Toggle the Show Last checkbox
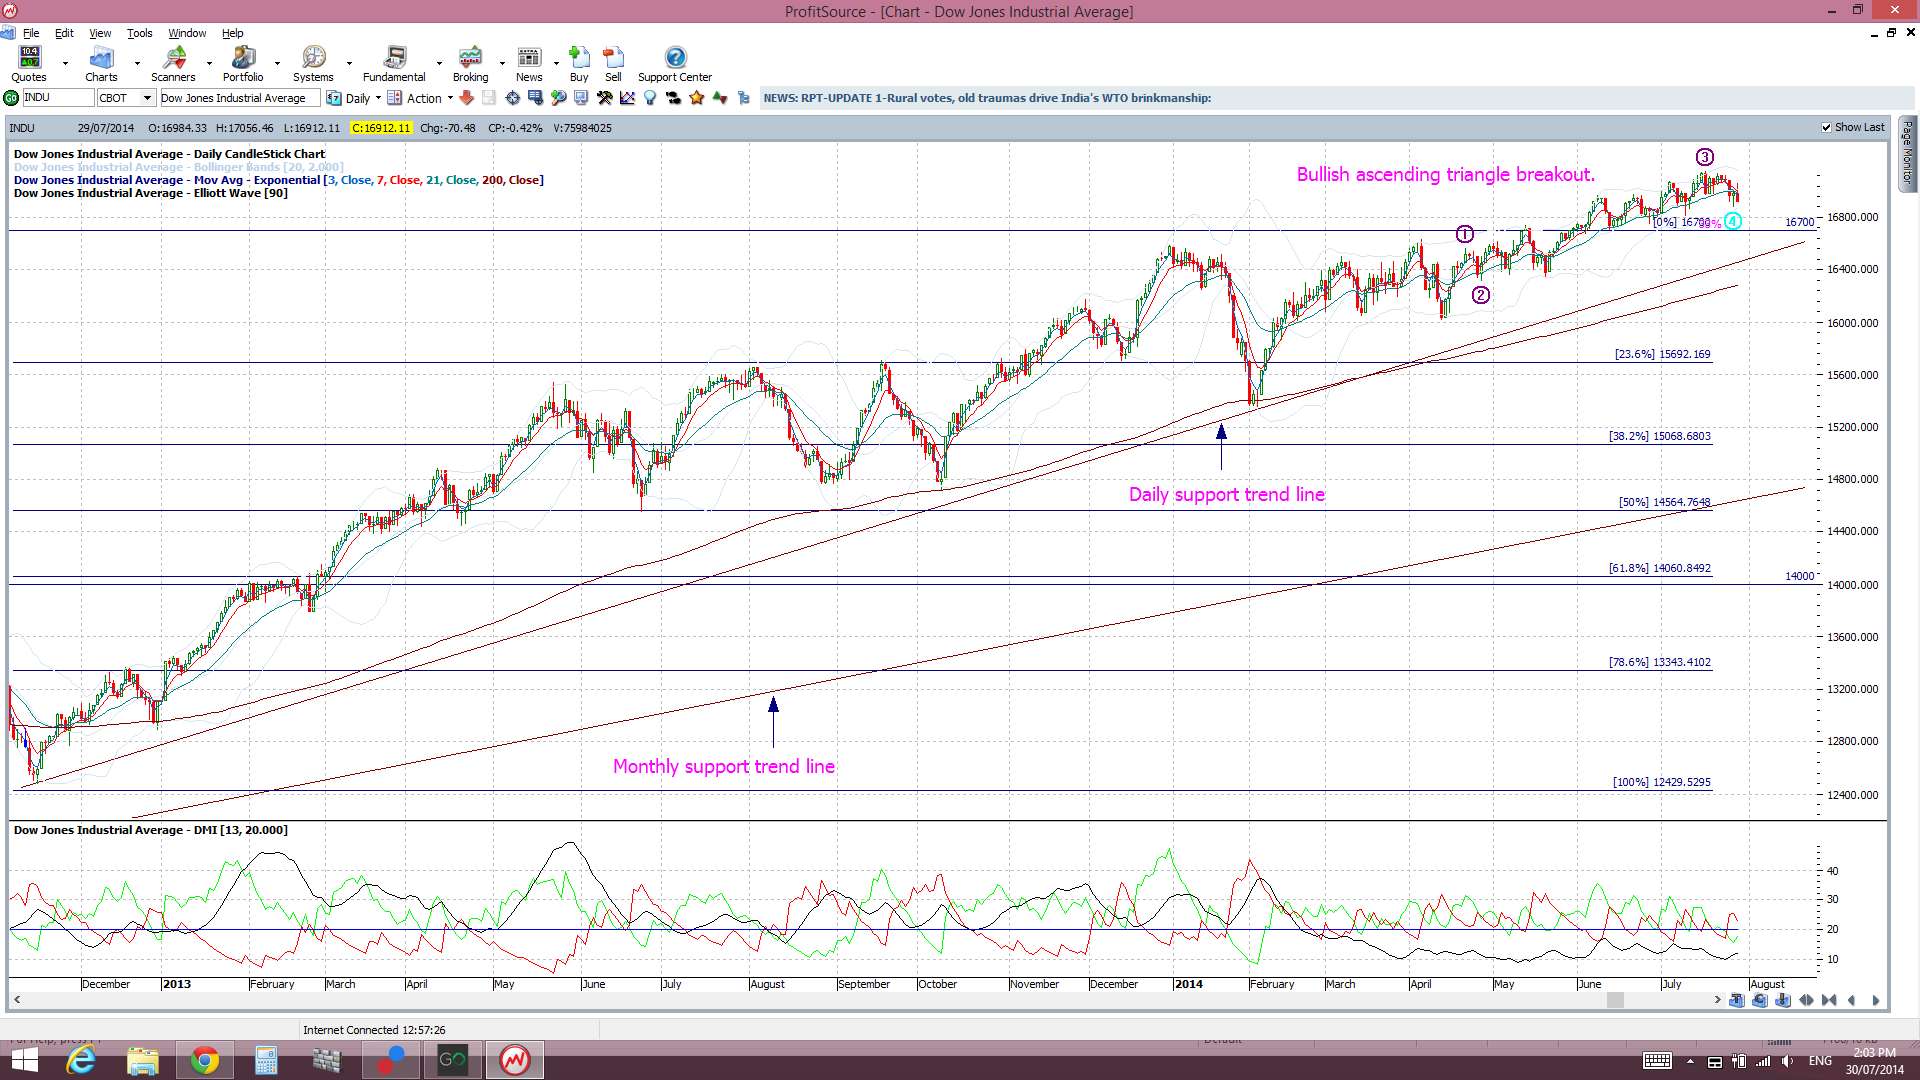Viewport: 1920px width, 1080px height. 1827,128
